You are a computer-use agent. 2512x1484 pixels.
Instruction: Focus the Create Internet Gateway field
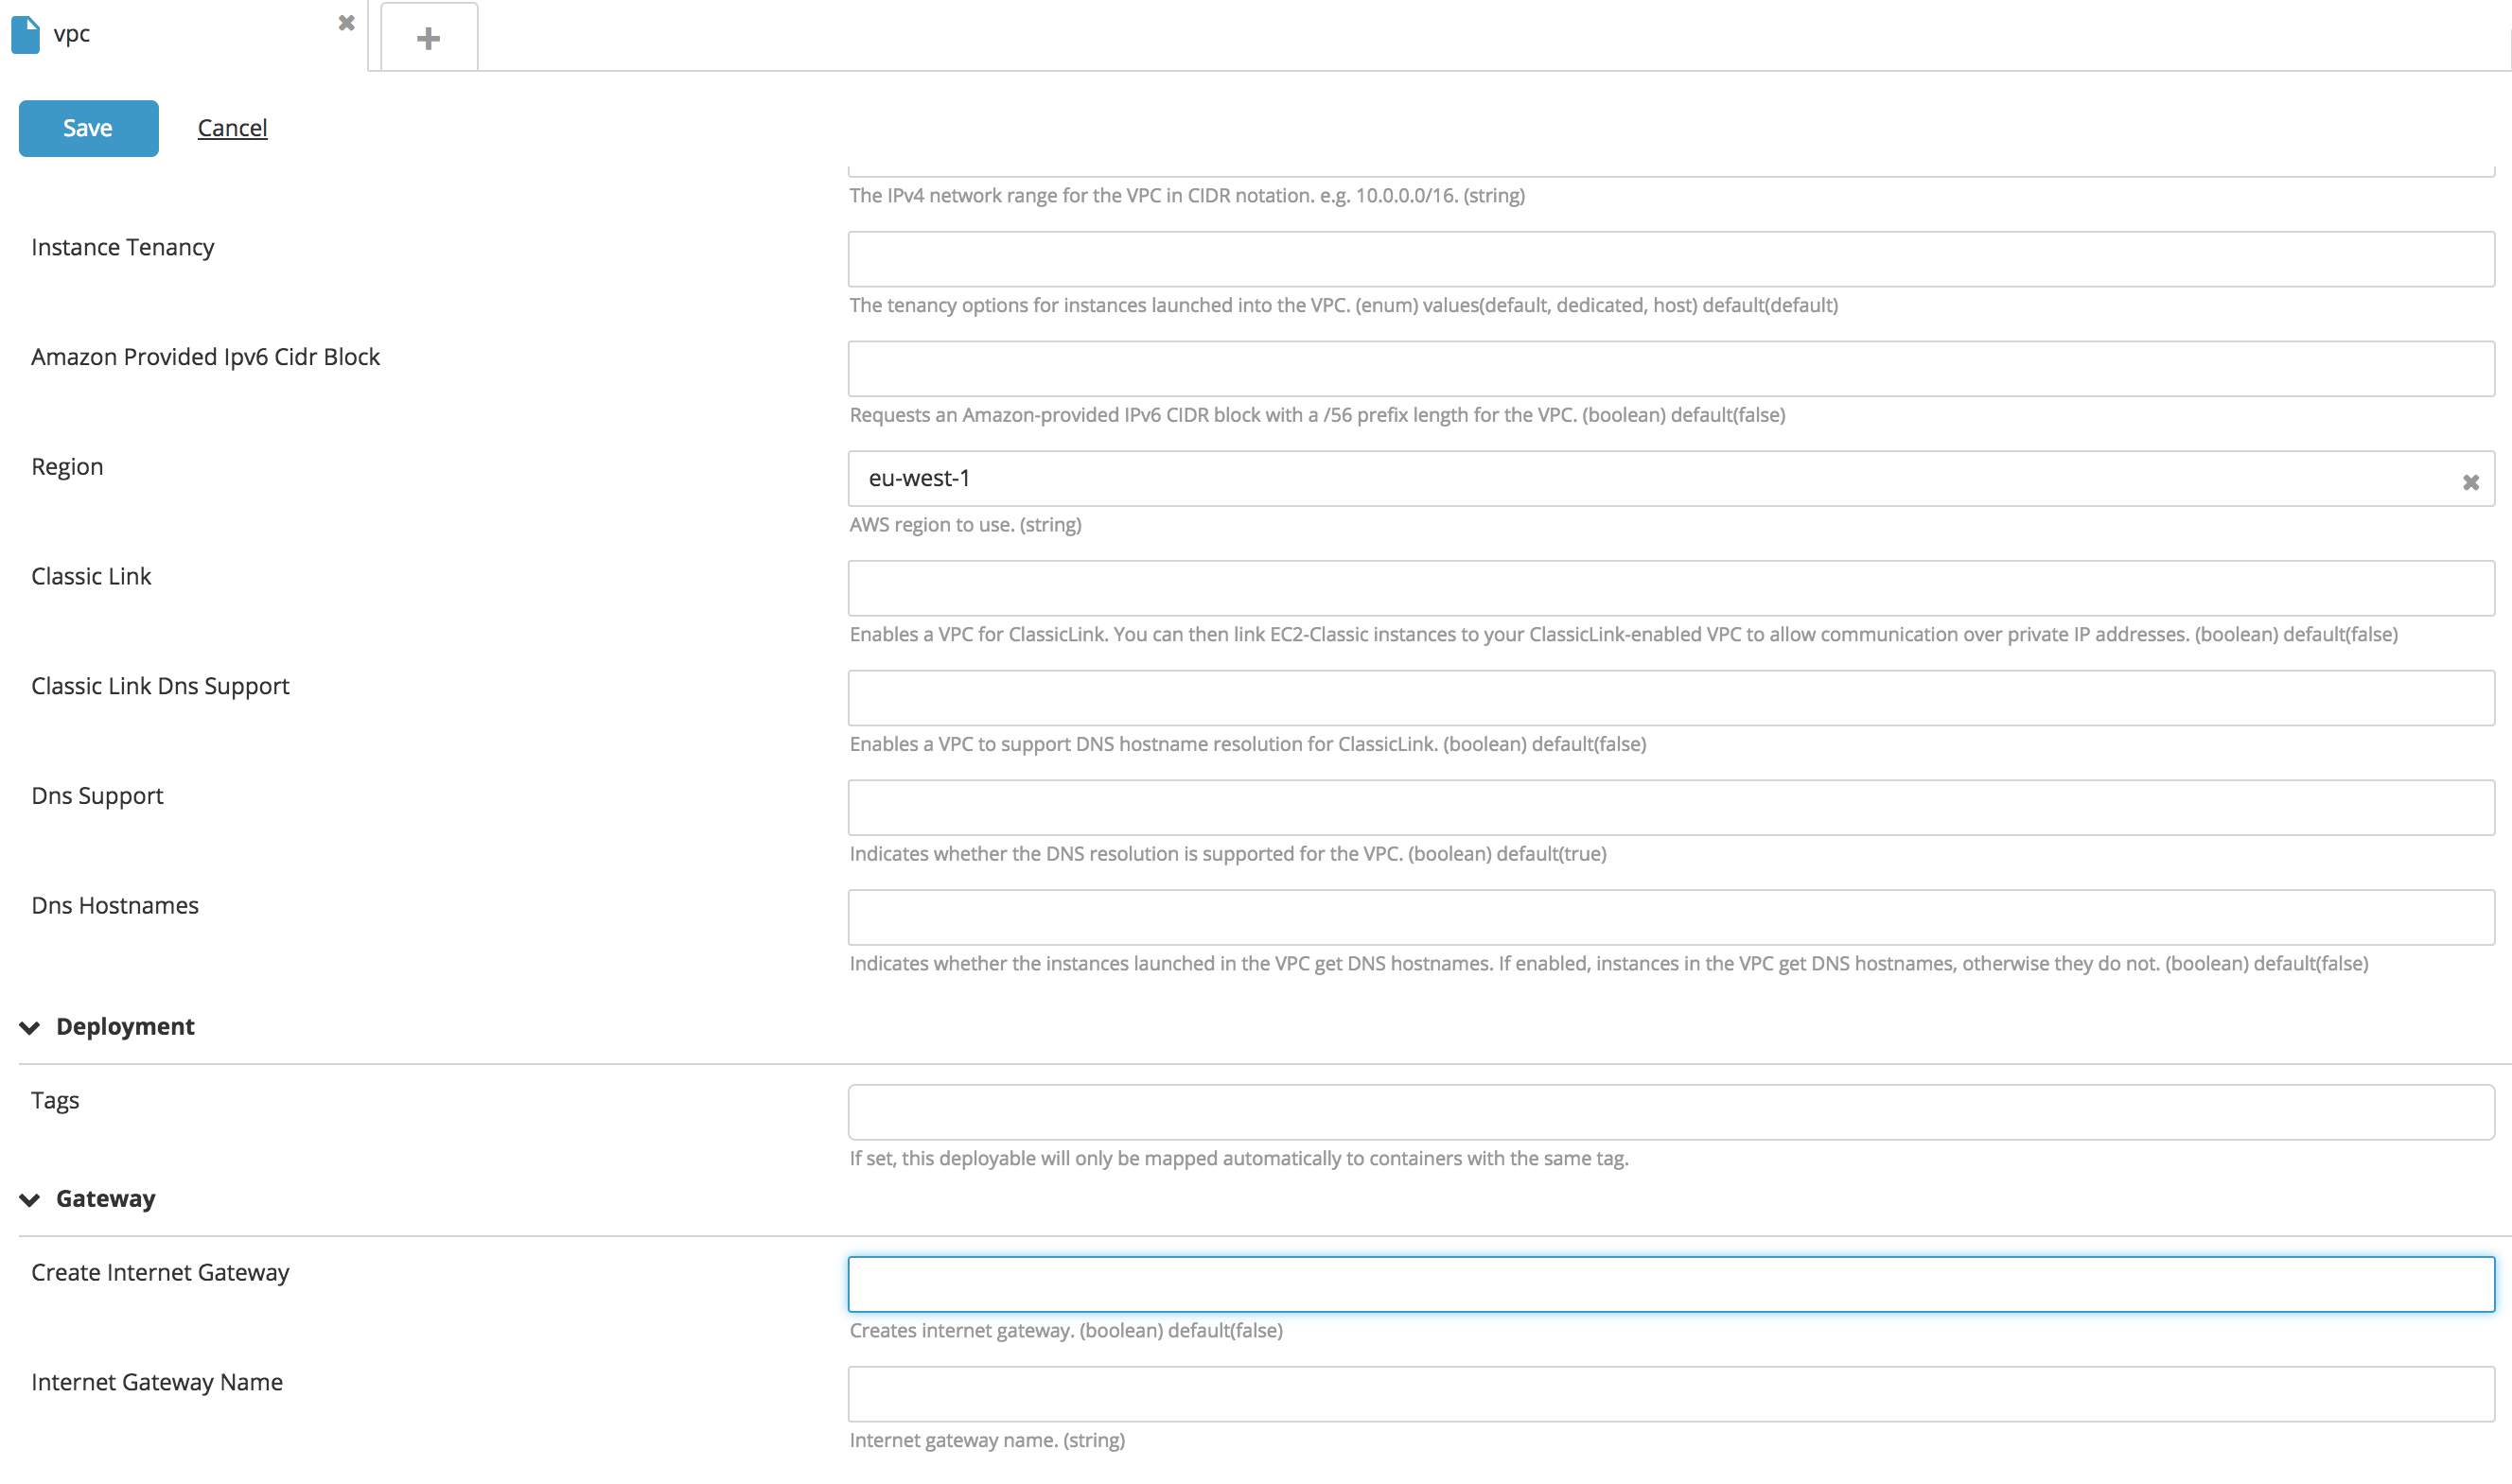click(1670, 1285)
